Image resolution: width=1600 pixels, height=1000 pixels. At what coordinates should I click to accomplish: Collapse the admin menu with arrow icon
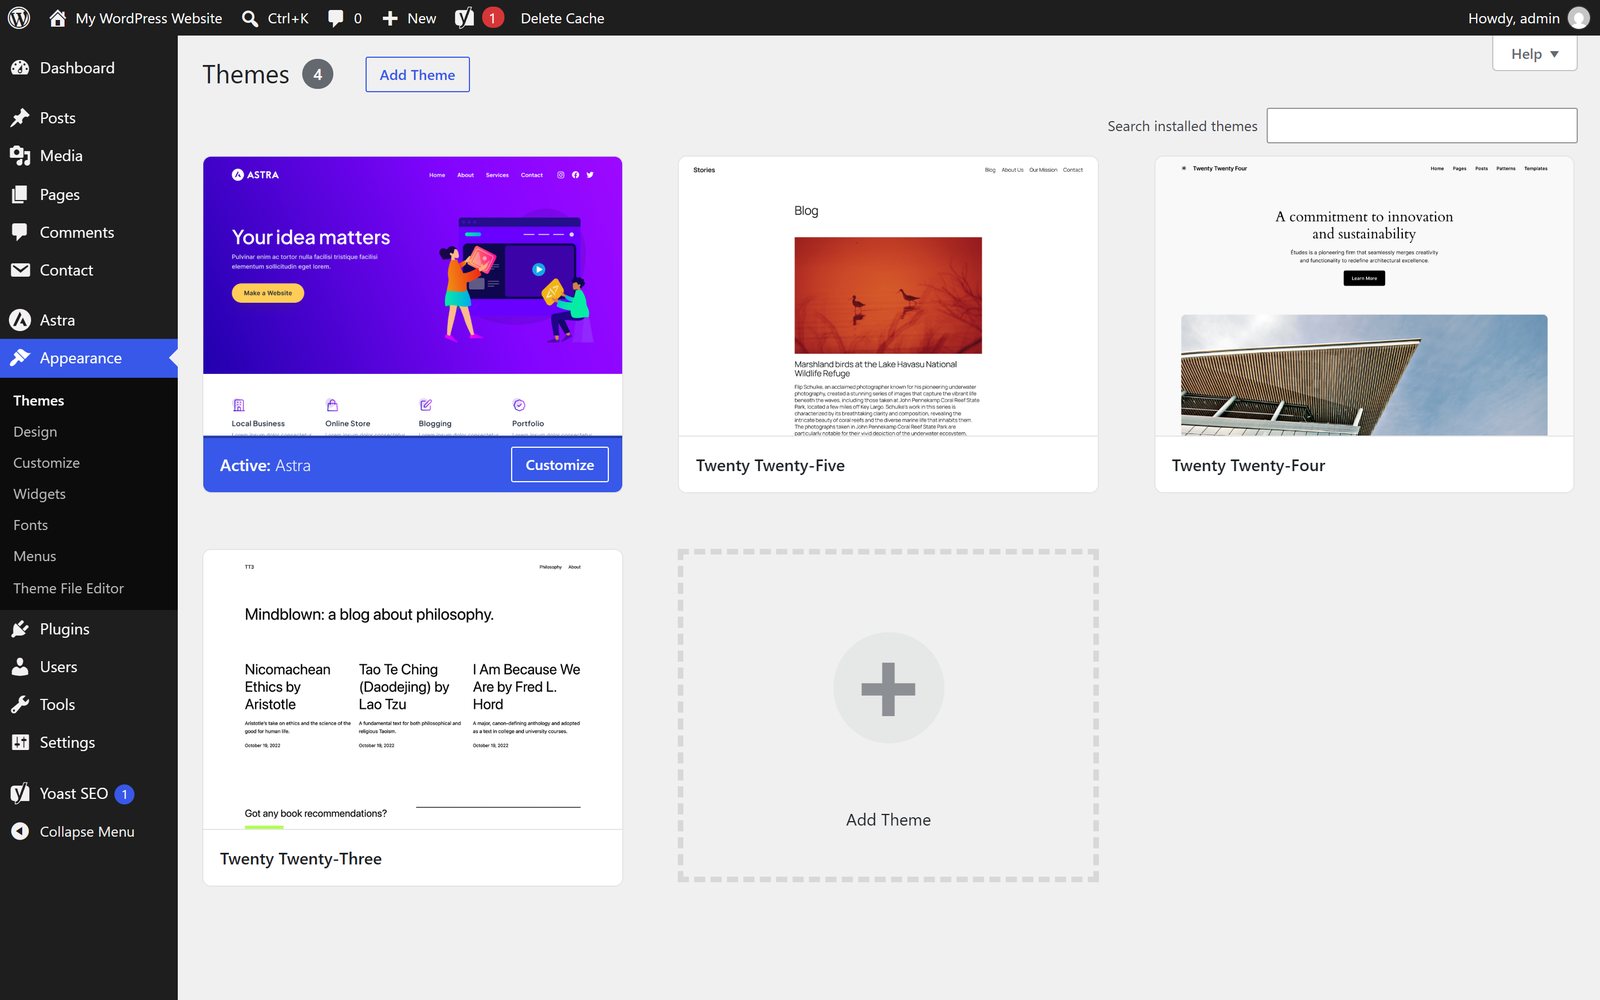tap(20, 832)
